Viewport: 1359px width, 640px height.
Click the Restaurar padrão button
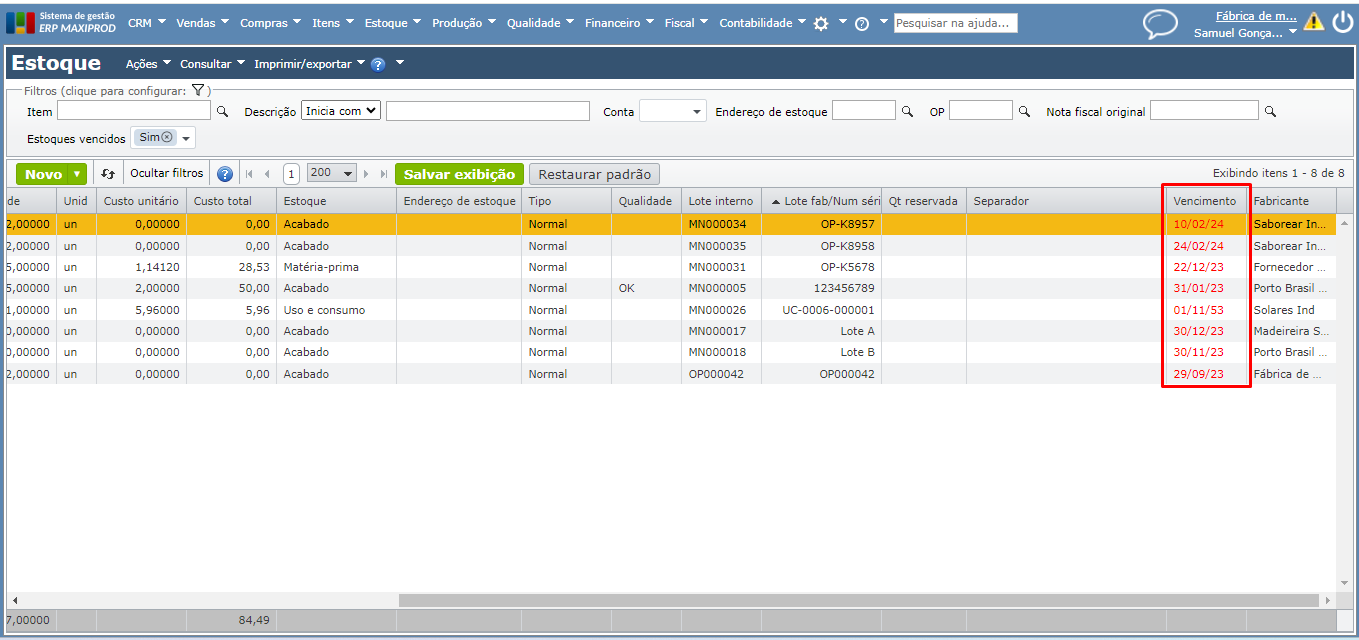tap(594, 174)
